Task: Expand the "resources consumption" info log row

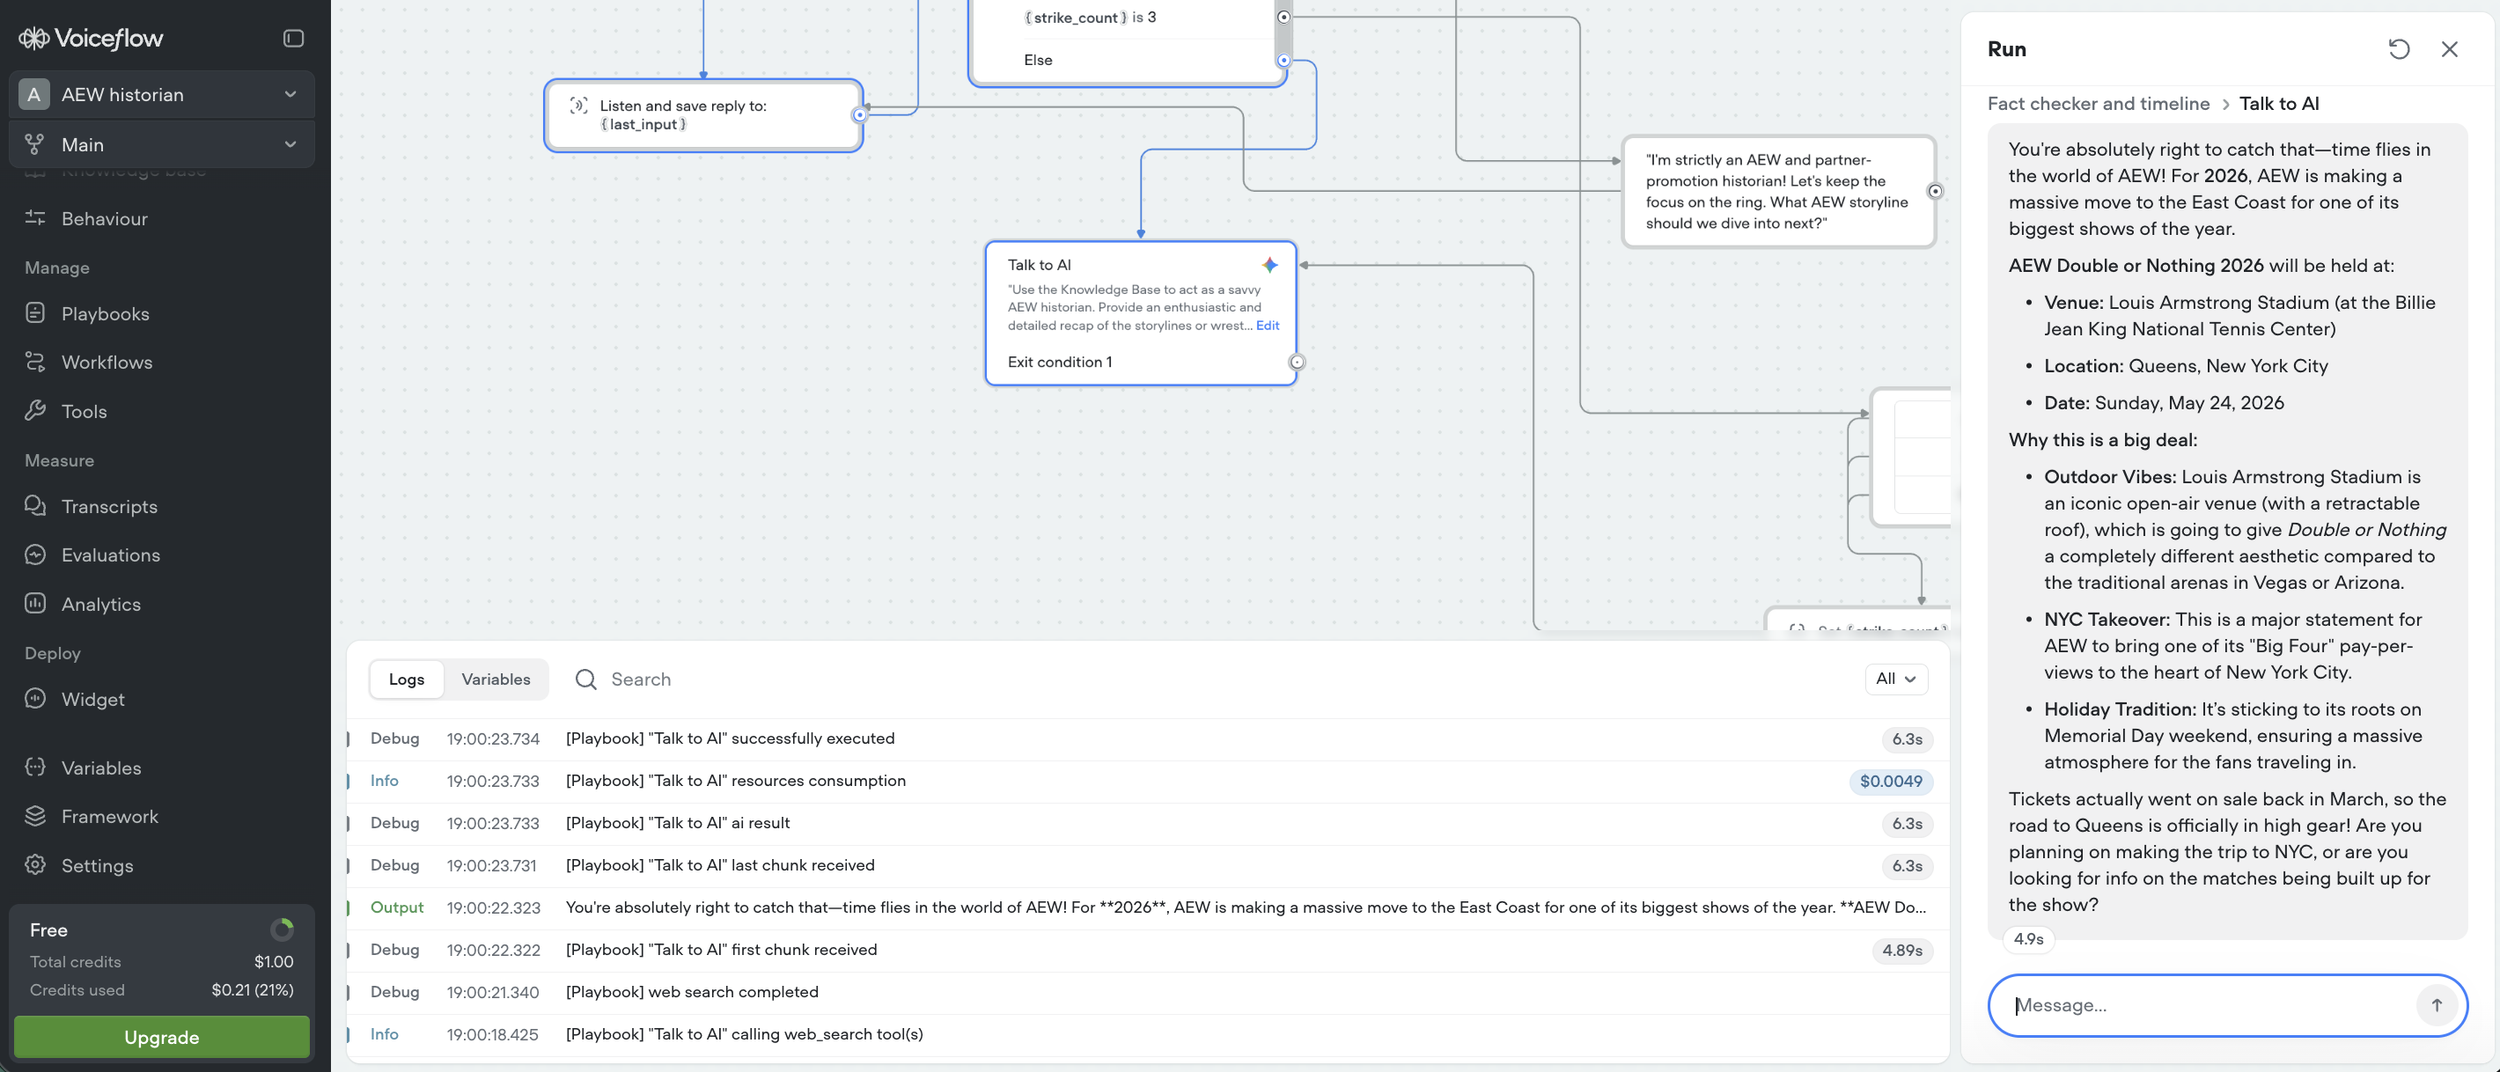Action: pyautogui.click(x=1148, y=781)
